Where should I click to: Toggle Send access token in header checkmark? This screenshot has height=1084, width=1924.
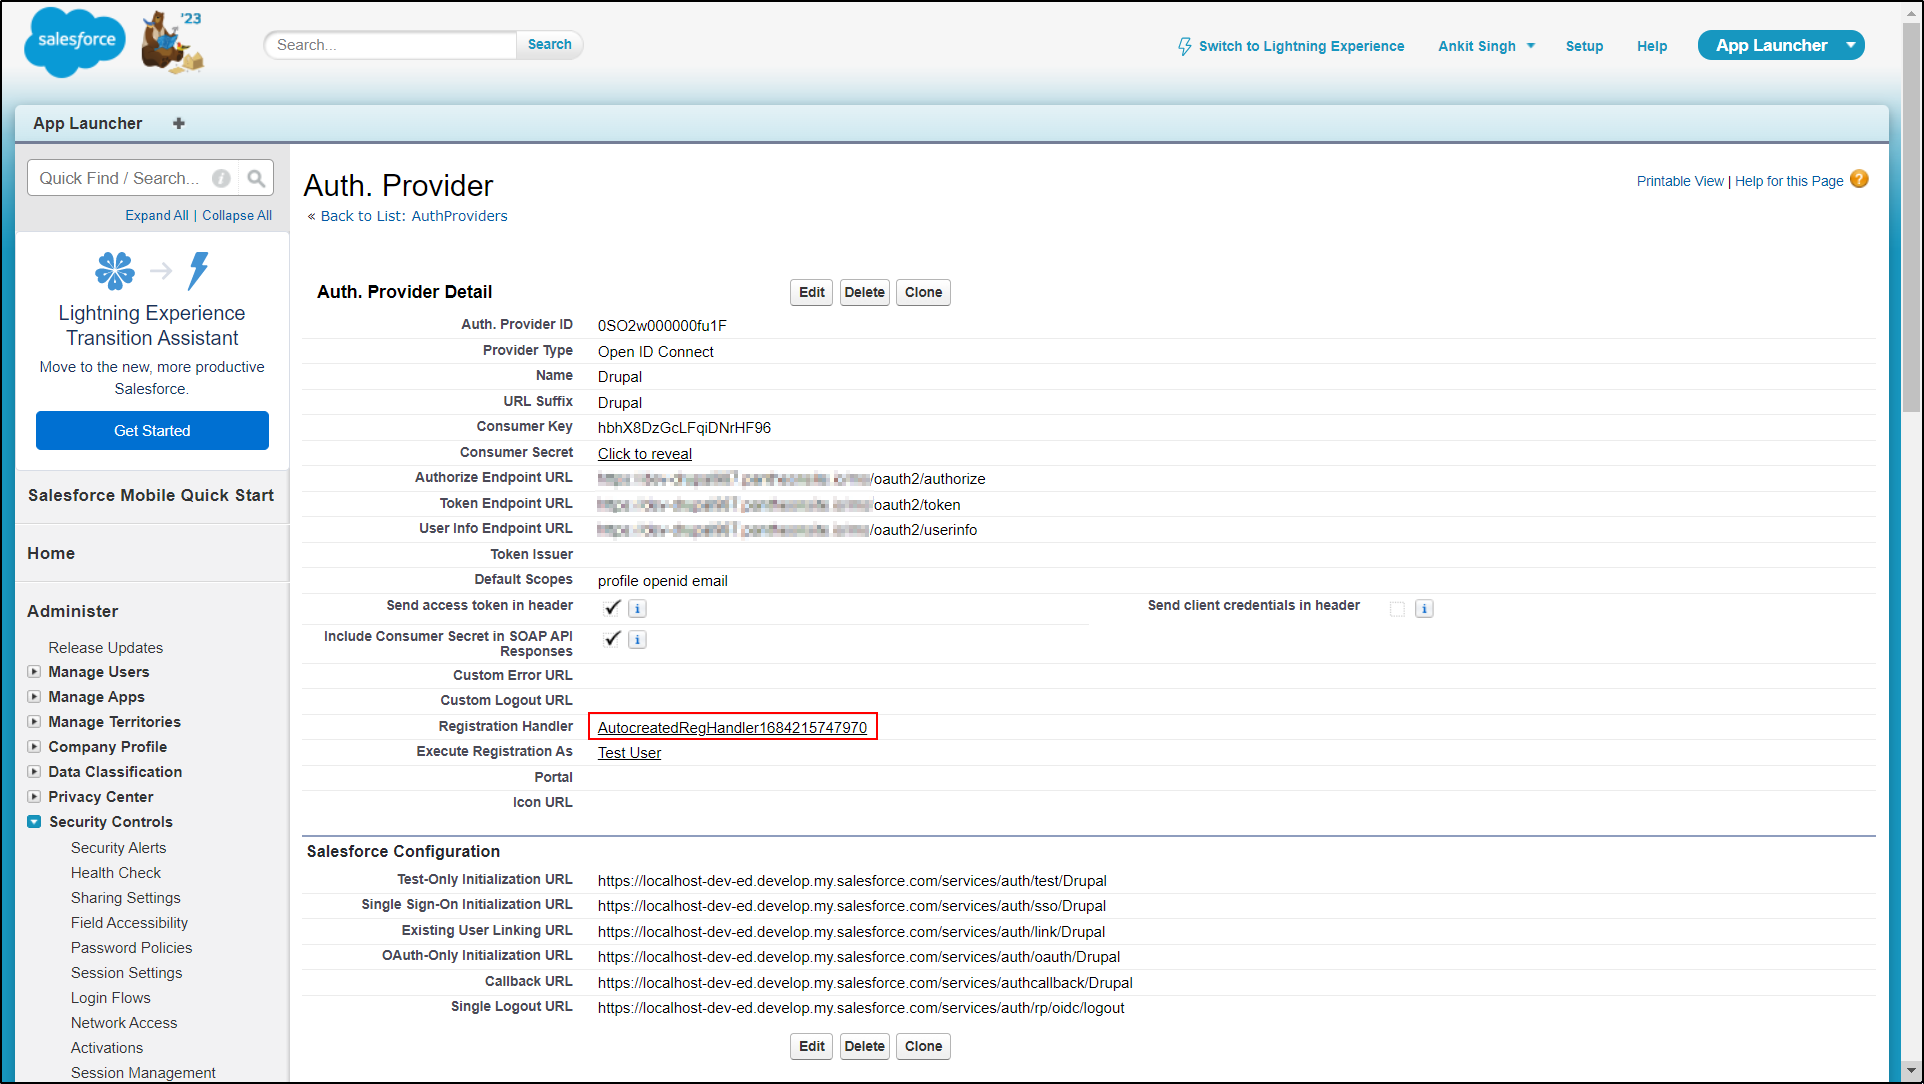point(612,607)
